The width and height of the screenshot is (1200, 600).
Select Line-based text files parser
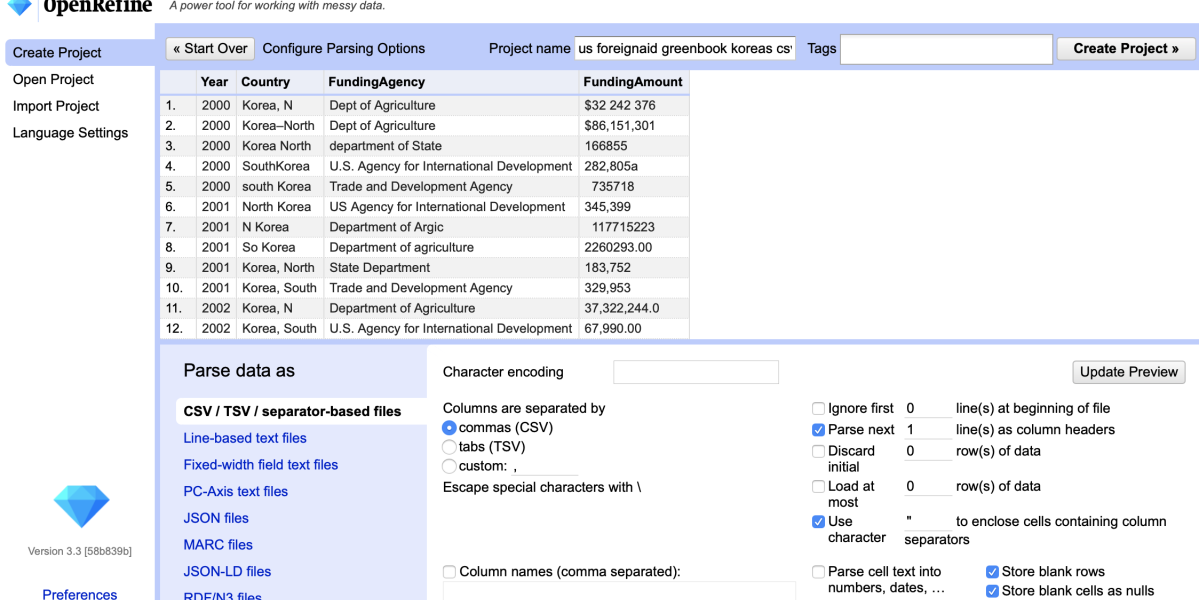pos(245,438)
